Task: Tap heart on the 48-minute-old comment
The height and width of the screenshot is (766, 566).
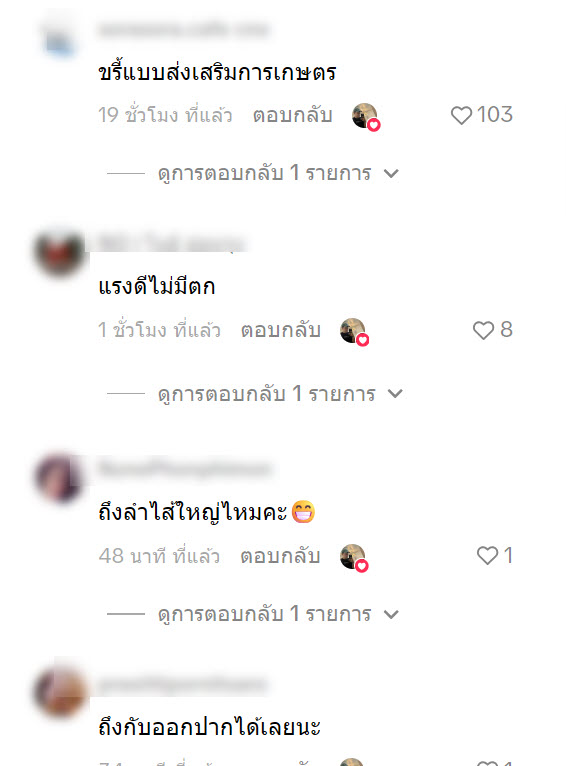Action: [x=487, y=555]
